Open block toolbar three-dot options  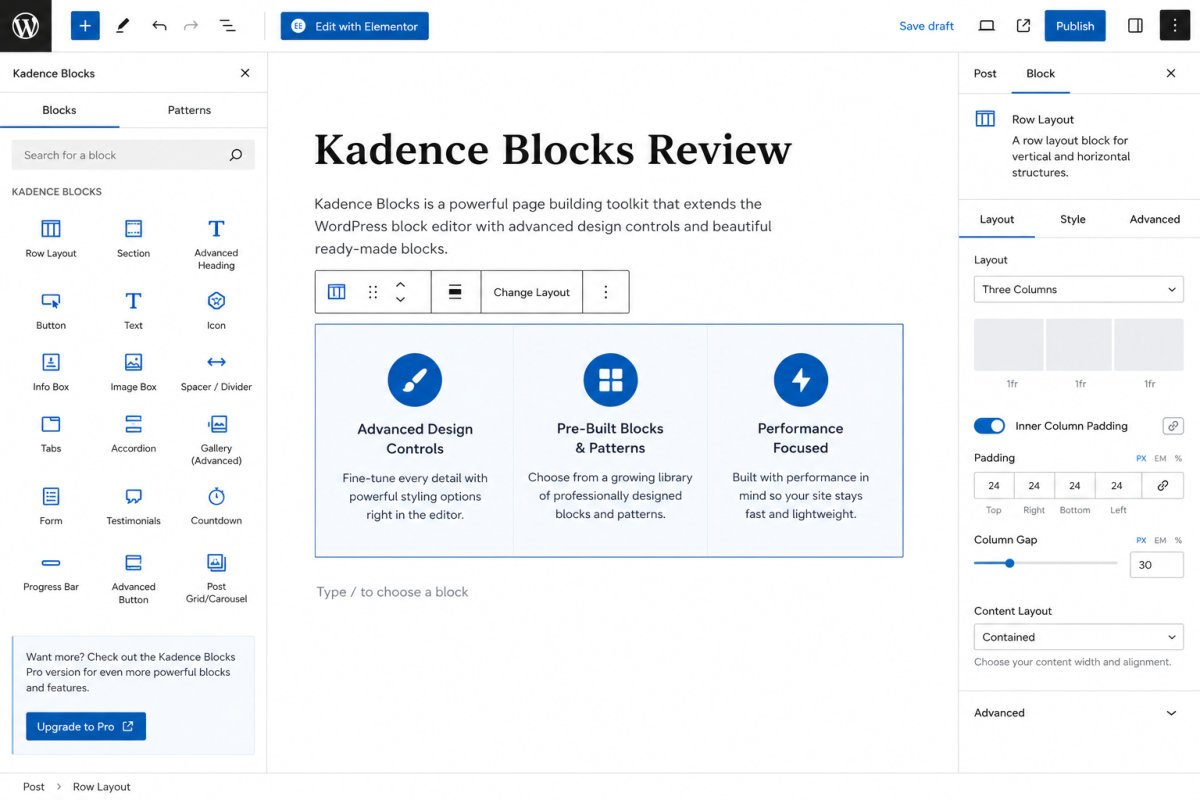click(605, 292)
